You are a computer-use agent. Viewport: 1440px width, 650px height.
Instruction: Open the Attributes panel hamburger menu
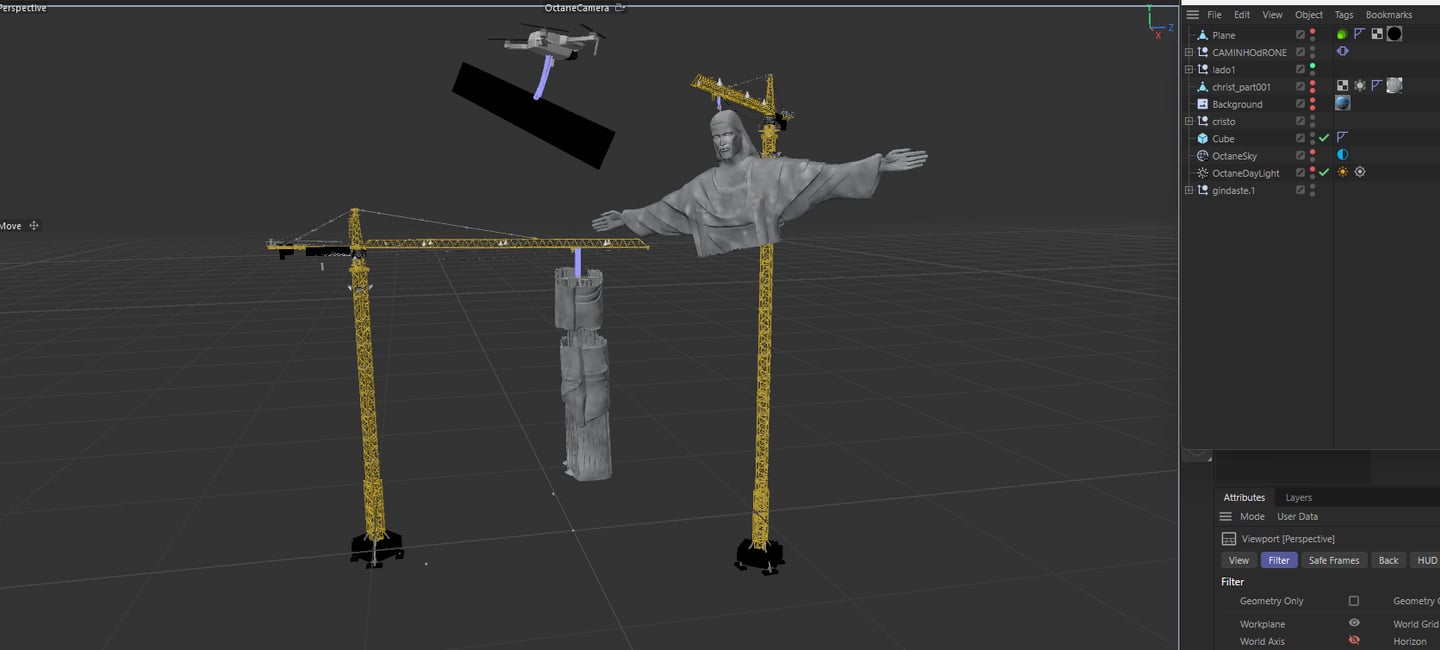(x=1225, y=517)
